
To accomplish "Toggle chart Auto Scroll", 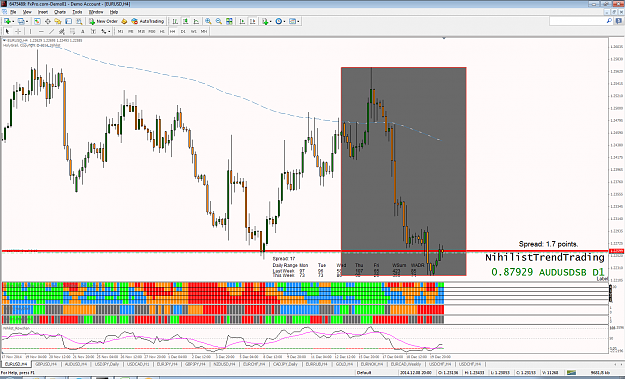I will tap(242, 21).
